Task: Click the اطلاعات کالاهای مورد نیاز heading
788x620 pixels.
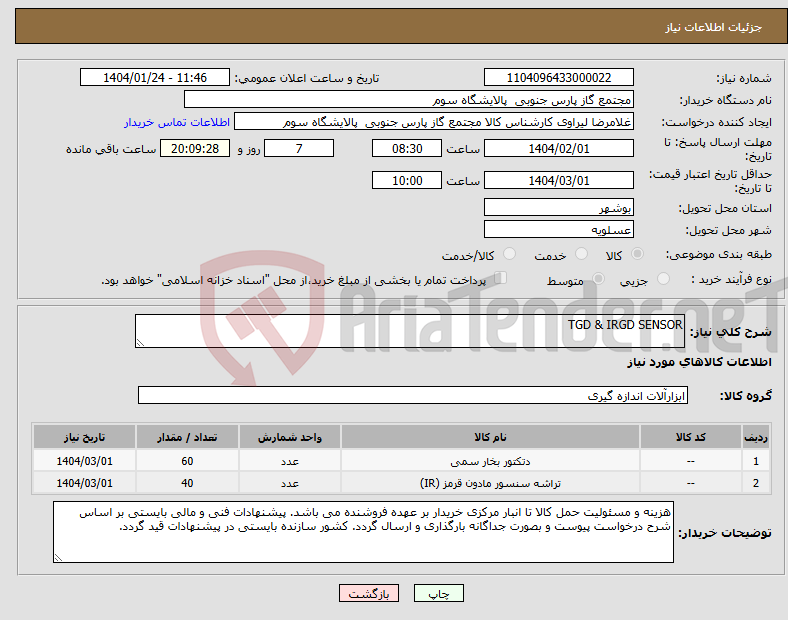Action: [x=699, y=362]
